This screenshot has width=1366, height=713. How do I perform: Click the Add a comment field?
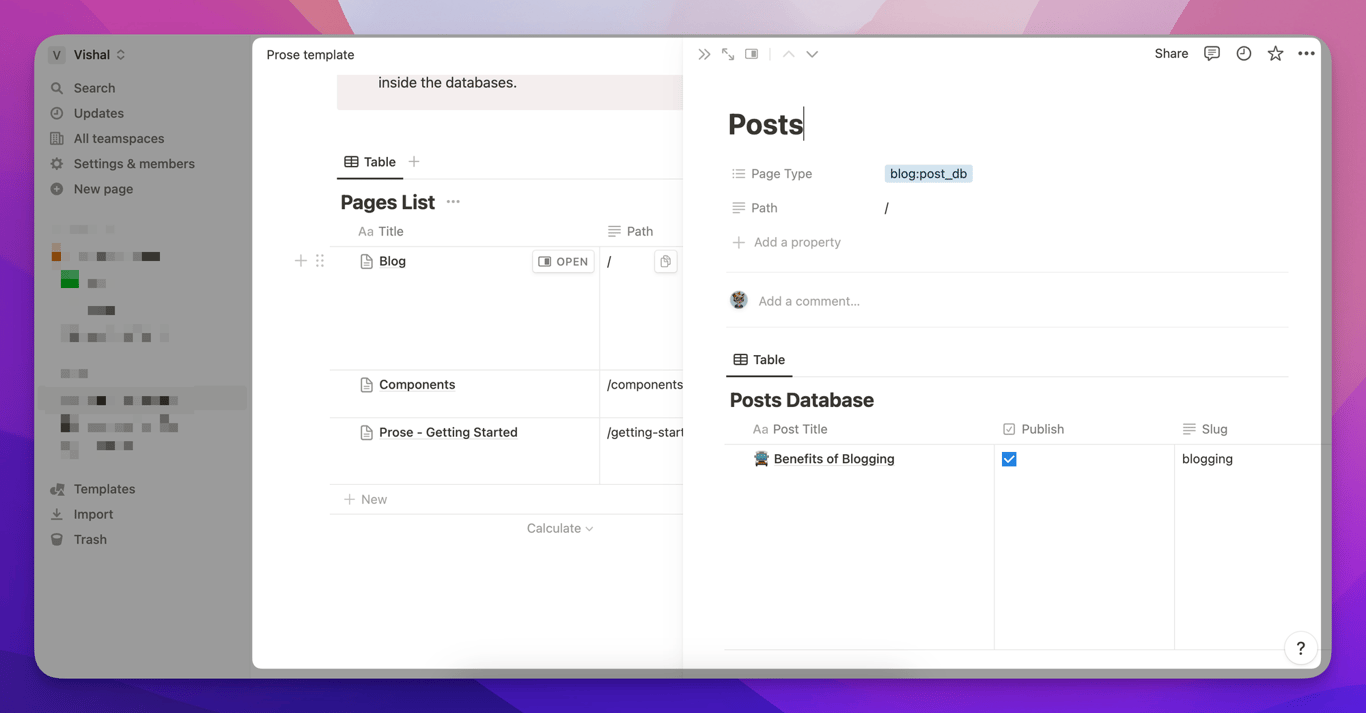tap(809, 301)
